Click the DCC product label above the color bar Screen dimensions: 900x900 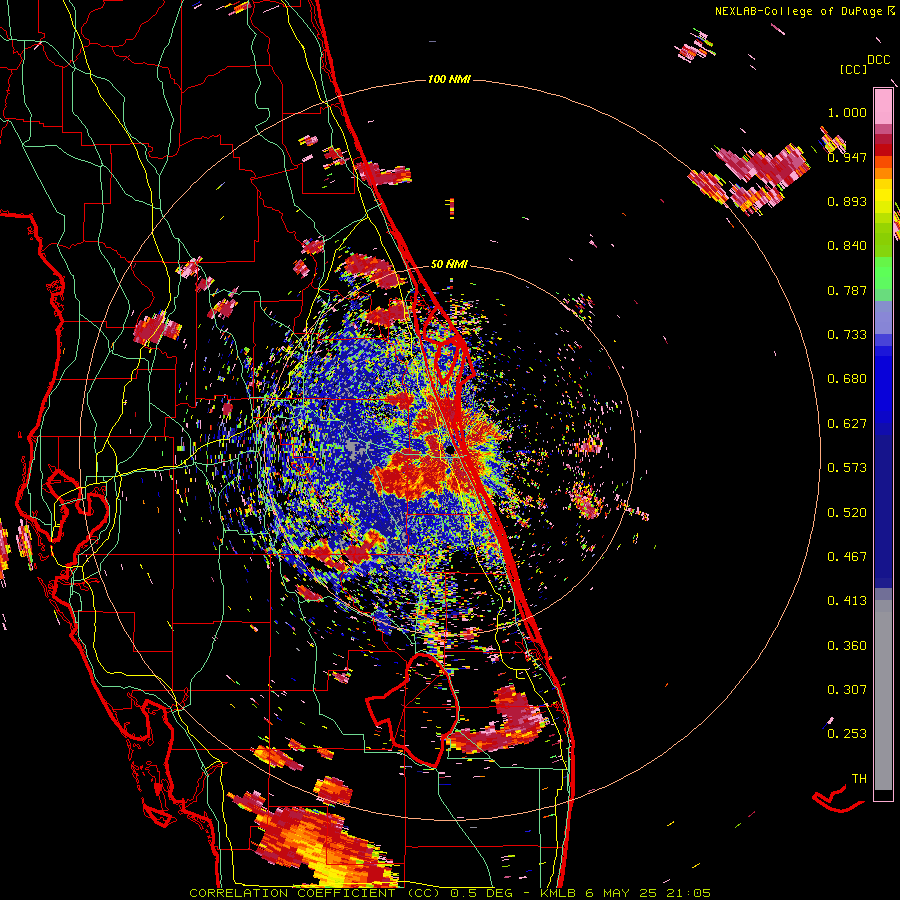pyautogui.click(x=878, y=60)
